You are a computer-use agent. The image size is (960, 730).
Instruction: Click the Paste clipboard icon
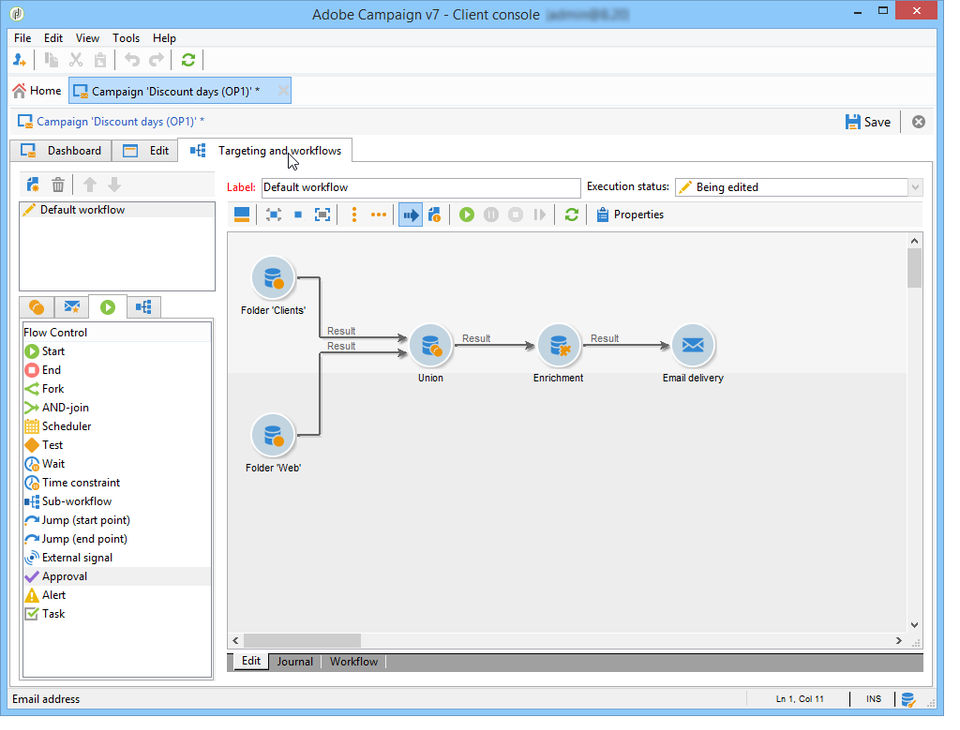point(100,60)
